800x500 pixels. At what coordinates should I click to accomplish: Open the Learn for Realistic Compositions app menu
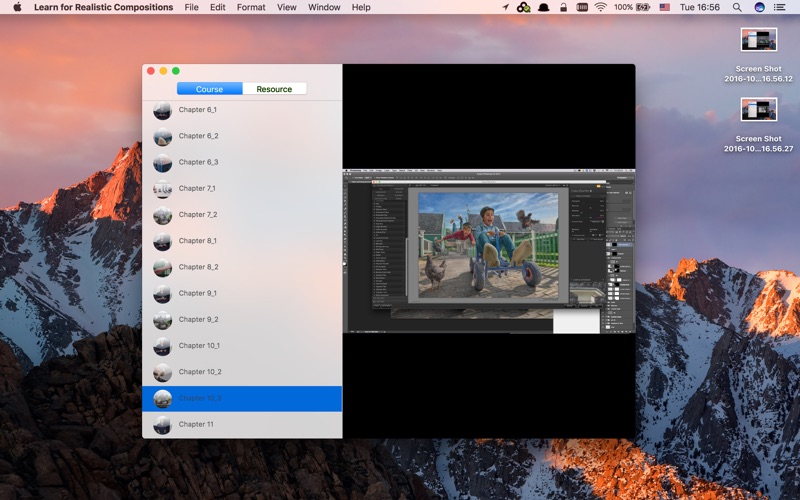click(x=104, y=7)
